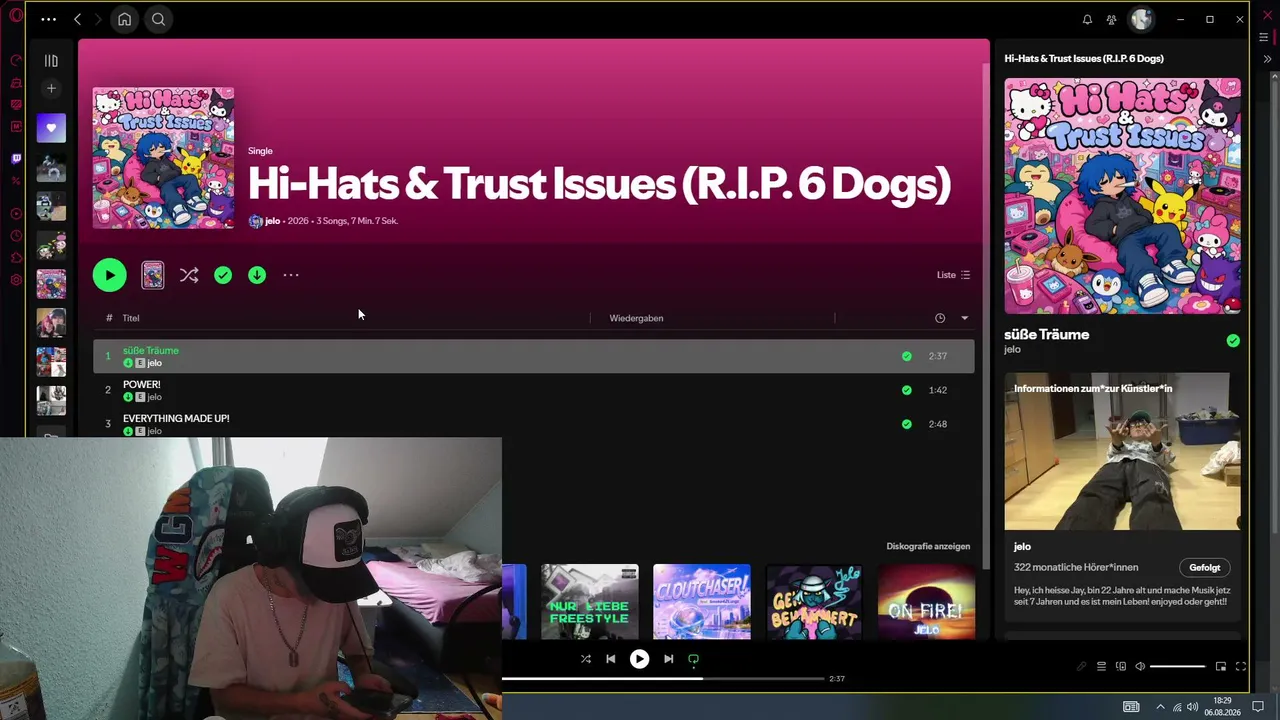Enter full screen with the expand icon
1280x720 pixels.
[1241, 666]
